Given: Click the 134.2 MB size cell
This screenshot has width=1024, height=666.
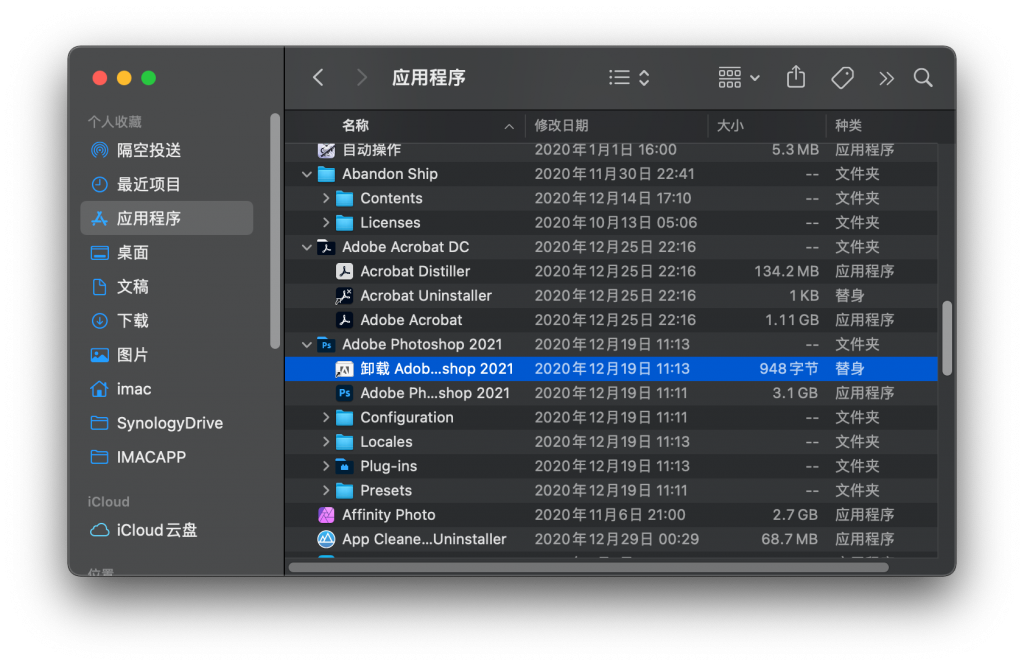Looking at the screenshot, I should click(786, 272).
